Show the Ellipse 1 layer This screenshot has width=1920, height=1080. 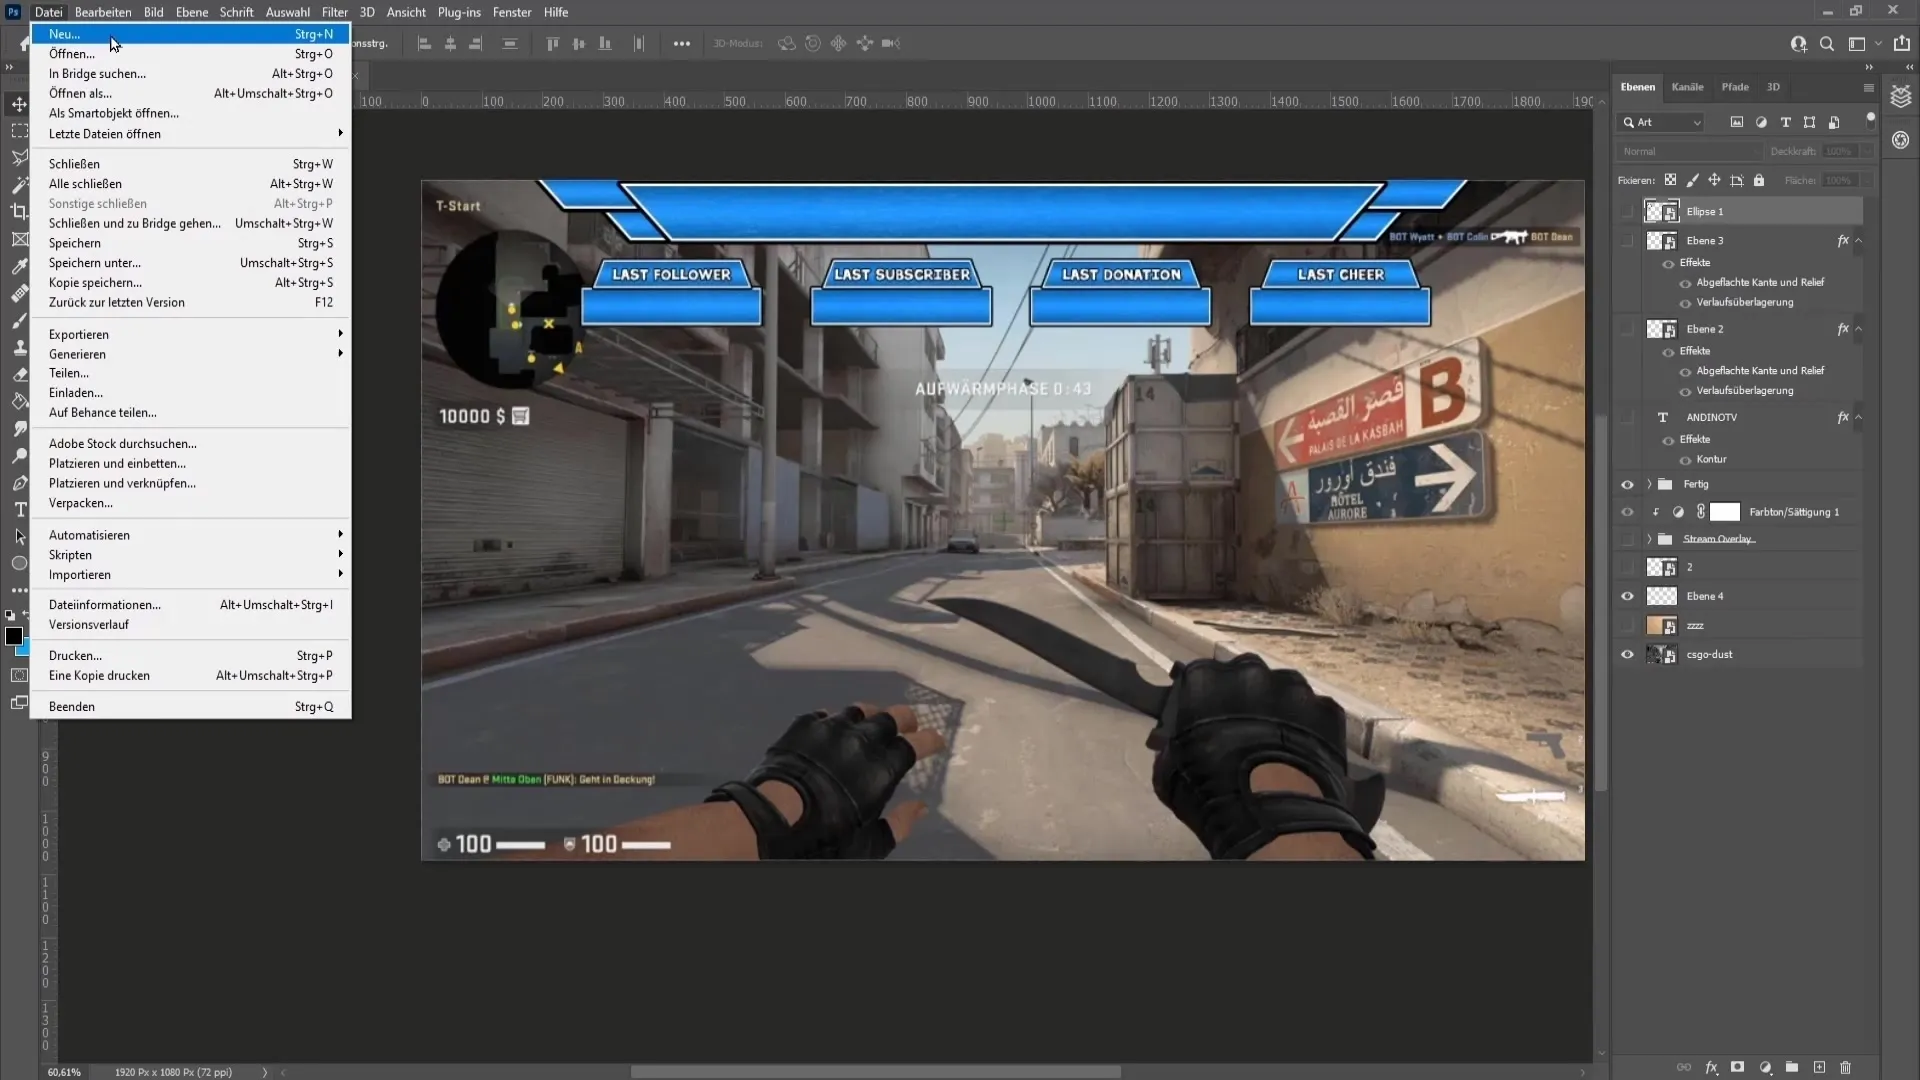pos(1627,211)
